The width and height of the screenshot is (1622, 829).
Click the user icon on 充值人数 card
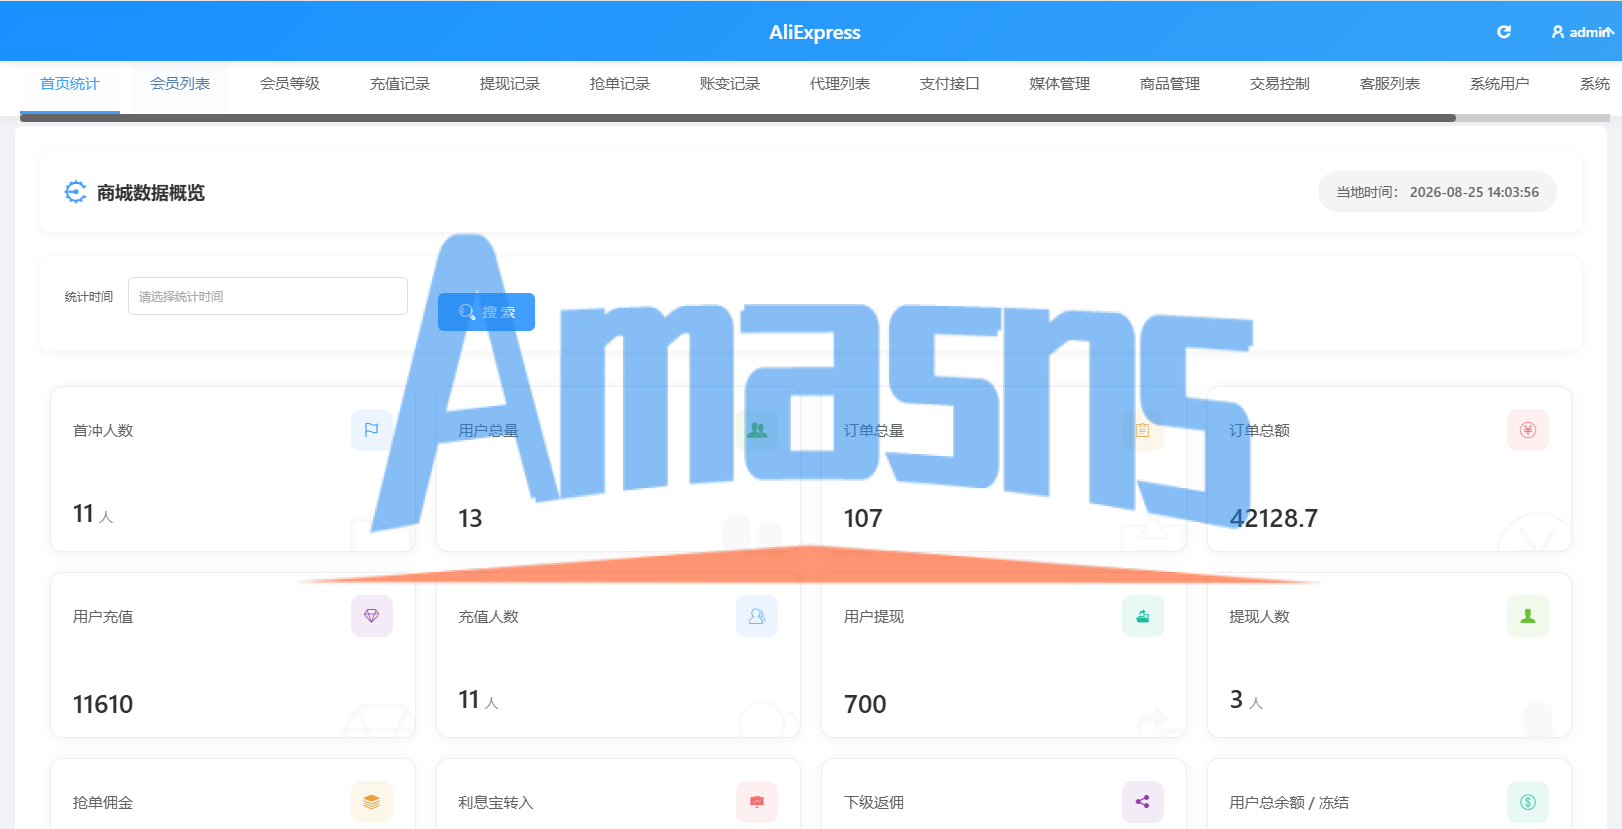click(757, 616)
